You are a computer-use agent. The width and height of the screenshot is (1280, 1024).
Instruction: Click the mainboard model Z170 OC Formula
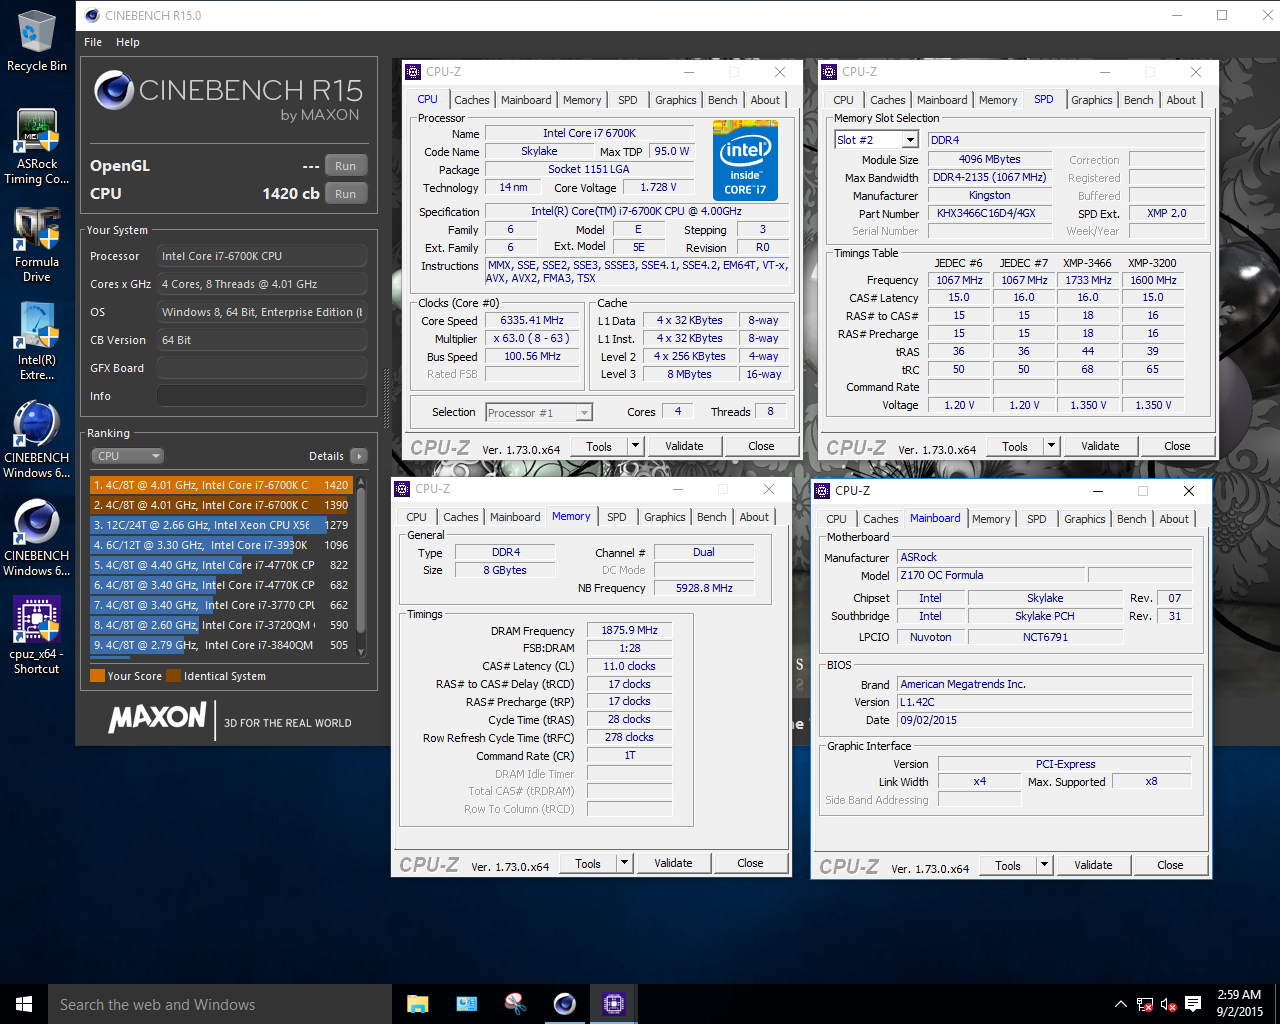tap(991, 575)
